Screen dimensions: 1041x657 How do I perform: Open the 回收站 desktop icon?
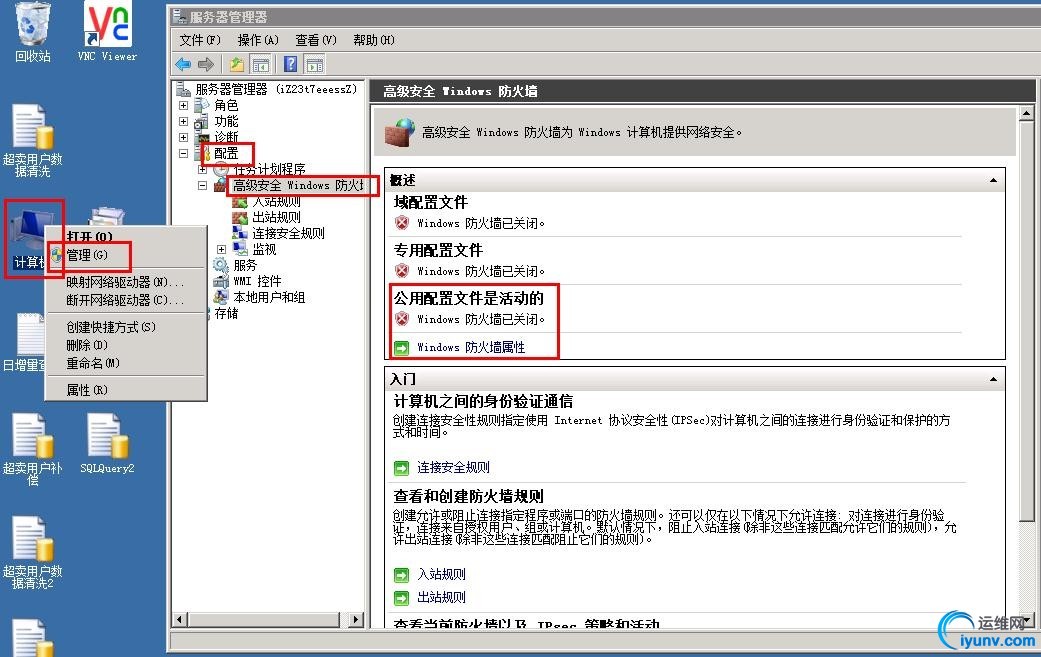(x=33, y=31)
